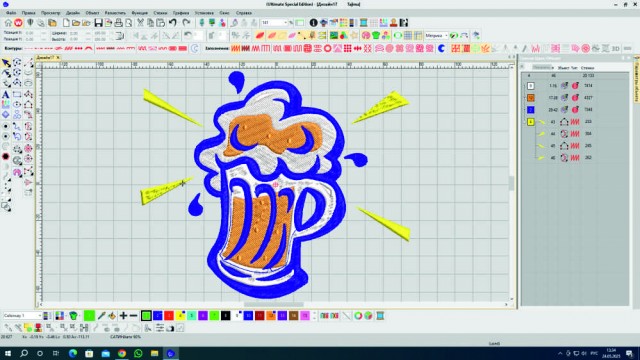
Task: Open the zoom percentage dropdown
Action: tap(275, 23)
